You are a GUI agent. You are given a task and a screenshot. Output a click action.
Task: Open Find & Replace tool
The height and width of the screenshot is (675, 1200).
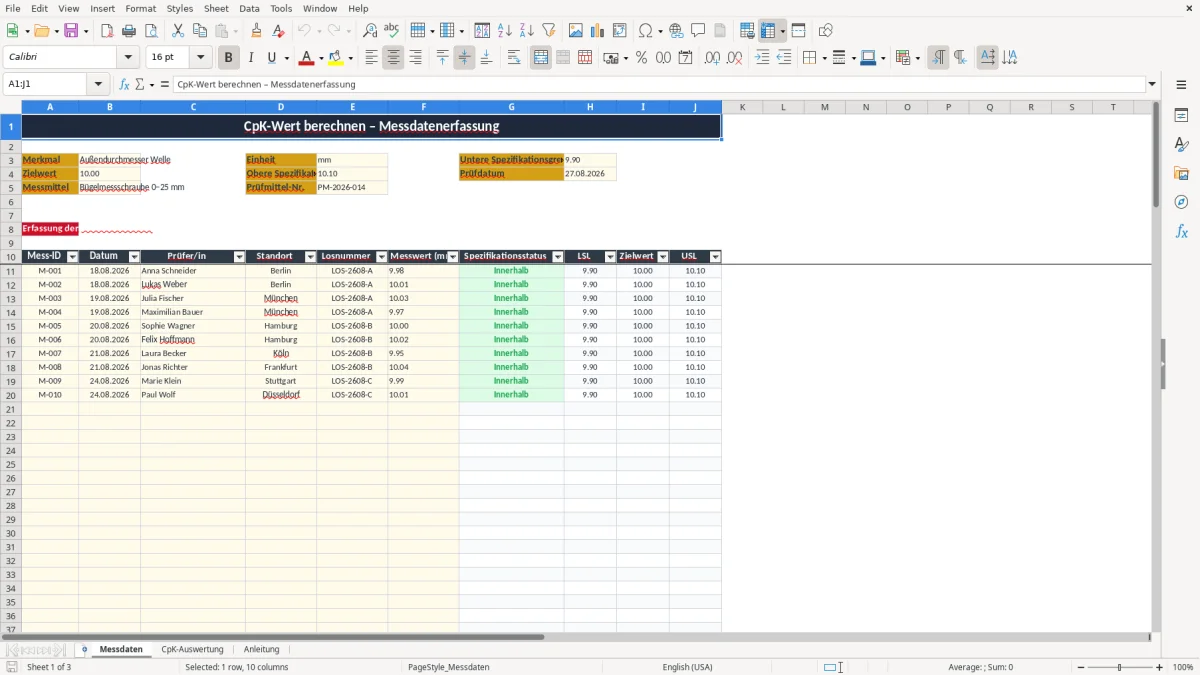pos(370,31)
